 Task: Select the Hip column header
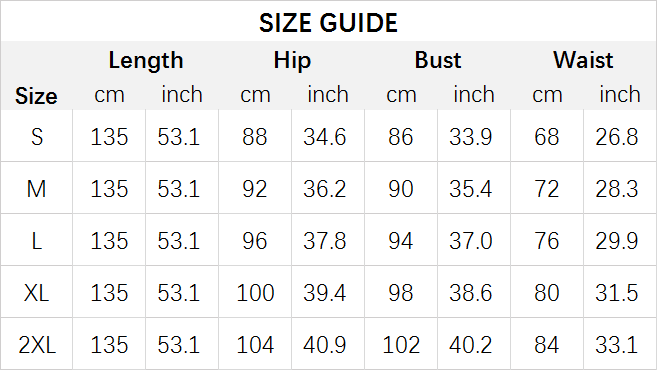pyautogui.click(x=292, y=60)
